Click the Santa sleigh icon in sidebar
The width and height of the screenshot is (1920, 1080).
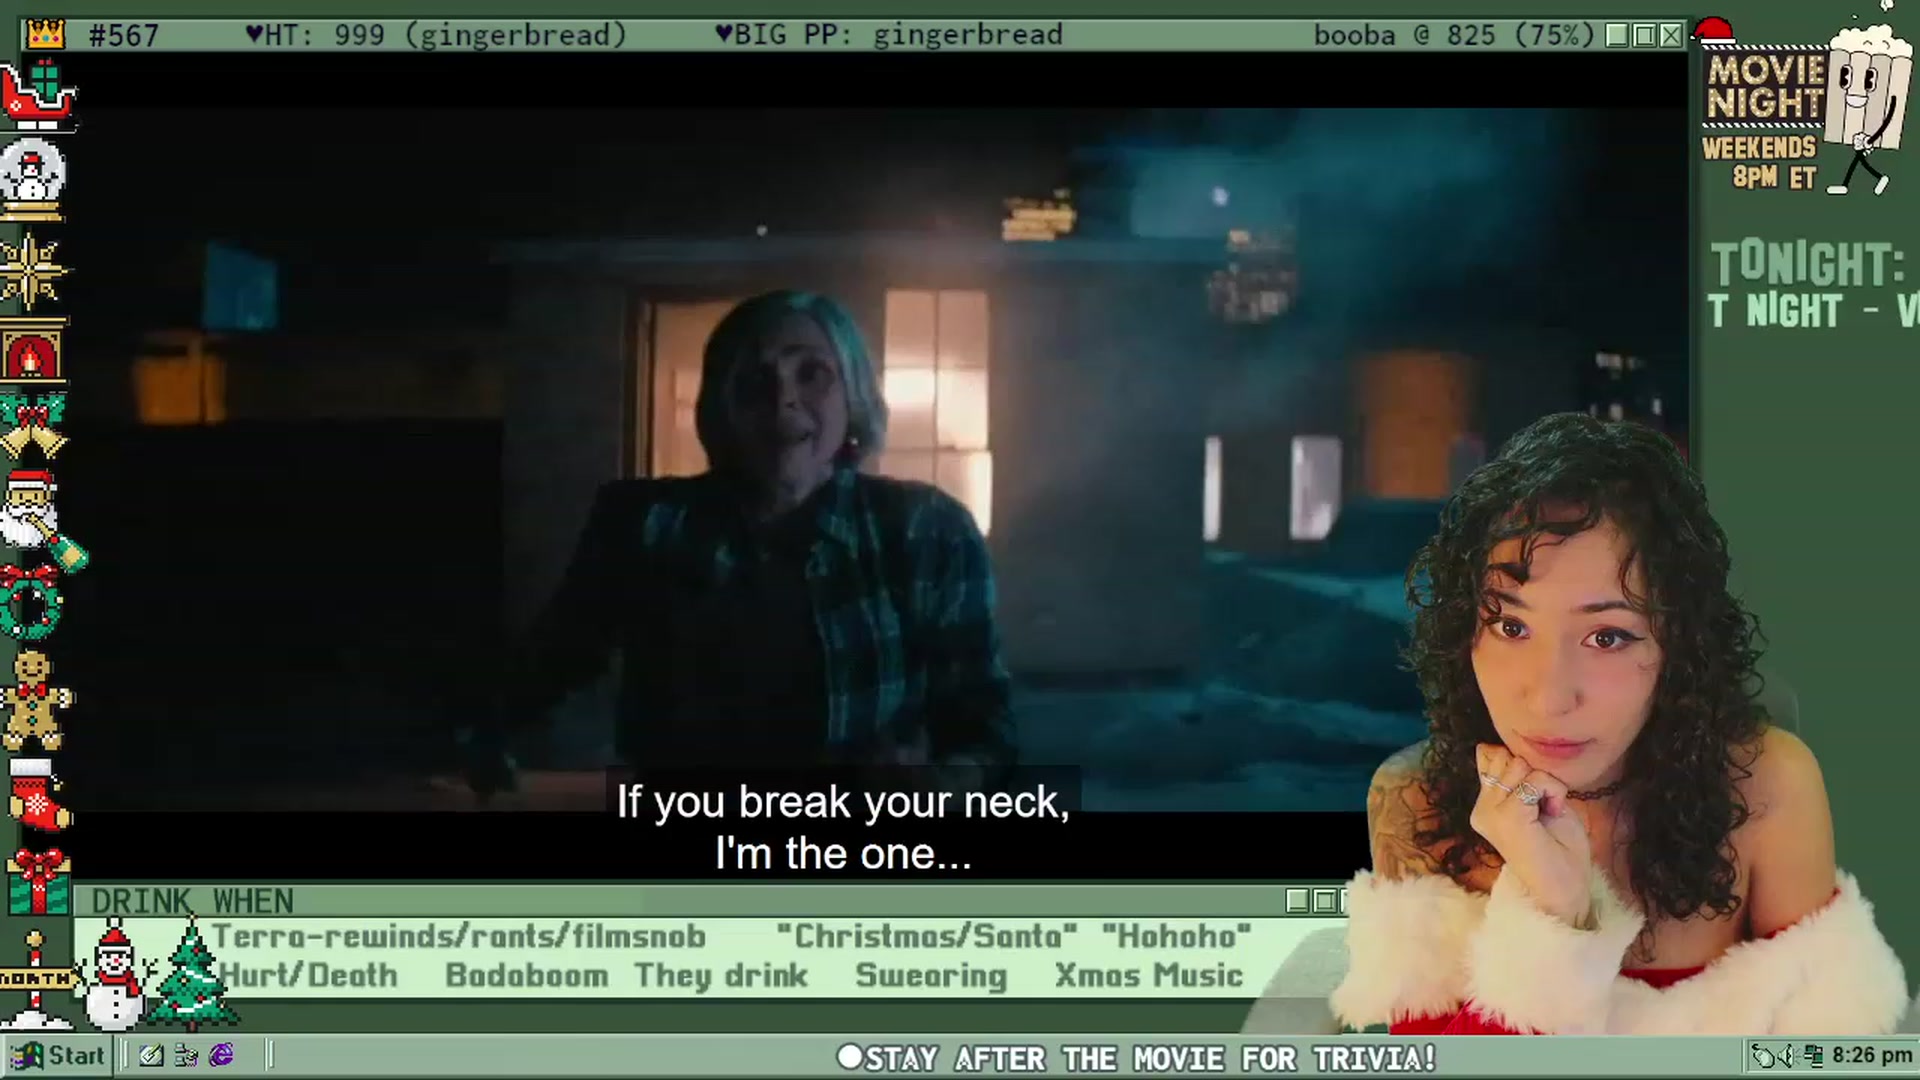pyautogui.click(x=38, y=94)
